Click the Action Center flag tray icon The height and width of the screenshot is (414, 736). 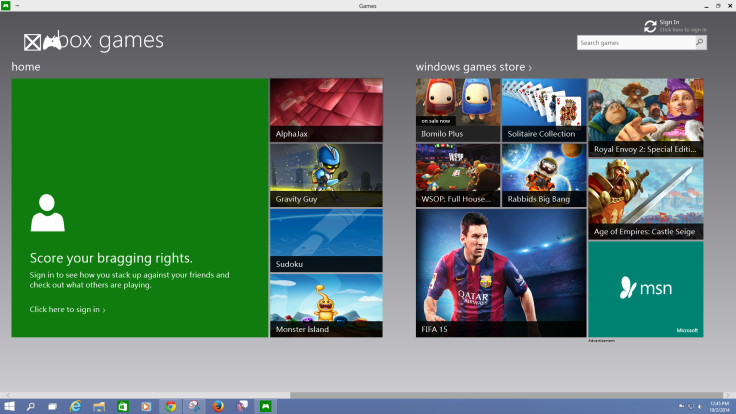[682, 406]
